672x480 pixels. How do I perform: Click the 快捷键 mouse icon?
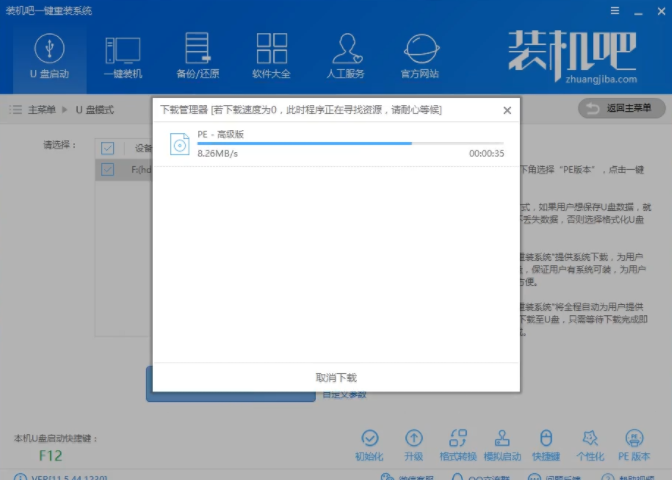tap(546, 438)
